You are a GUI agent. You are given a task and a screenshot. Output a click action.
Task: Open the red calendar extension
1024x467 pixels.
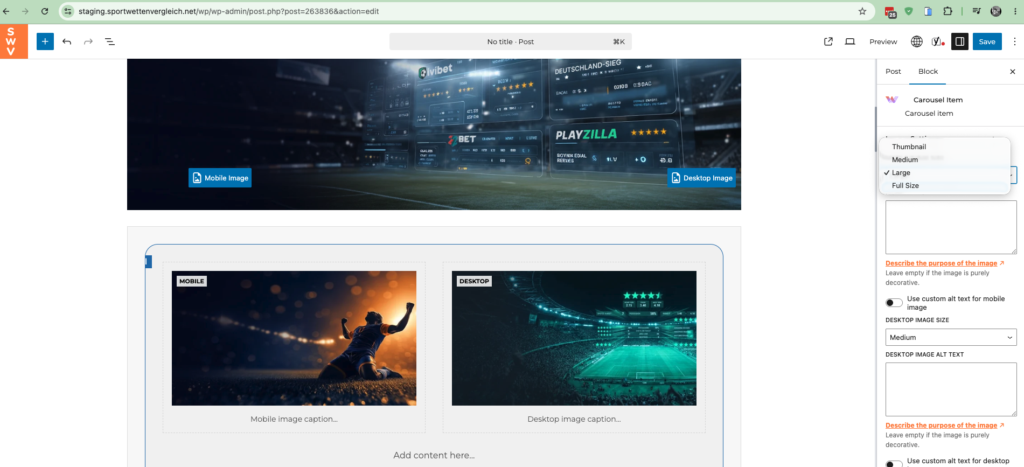click(x=890, y=11)
